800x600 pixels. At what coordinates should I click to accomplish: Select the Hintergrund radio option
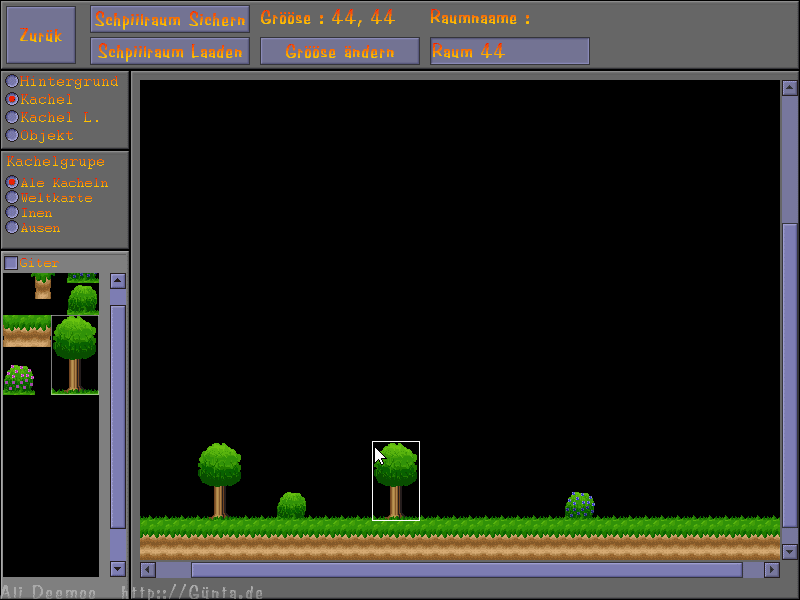(12, 81)
